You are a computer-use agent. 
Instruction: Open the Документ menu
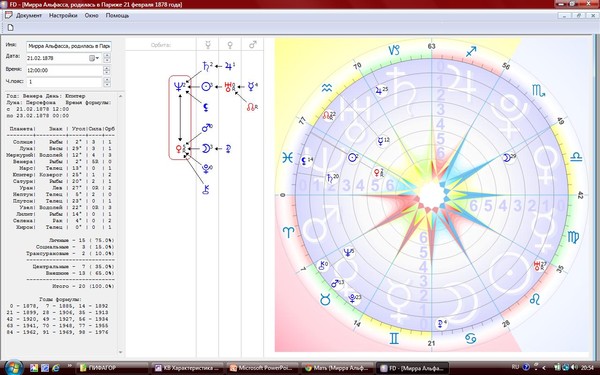(x=29, y=16)
